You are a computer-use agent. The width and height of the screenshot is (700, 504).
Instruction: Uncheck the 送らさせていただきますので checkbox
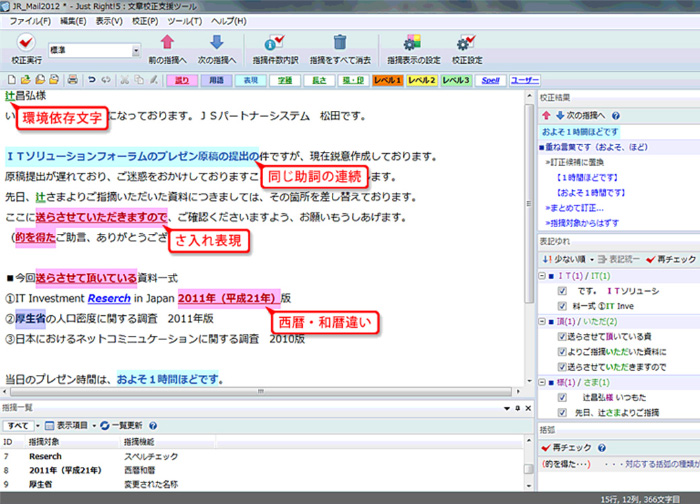[562, 367]
